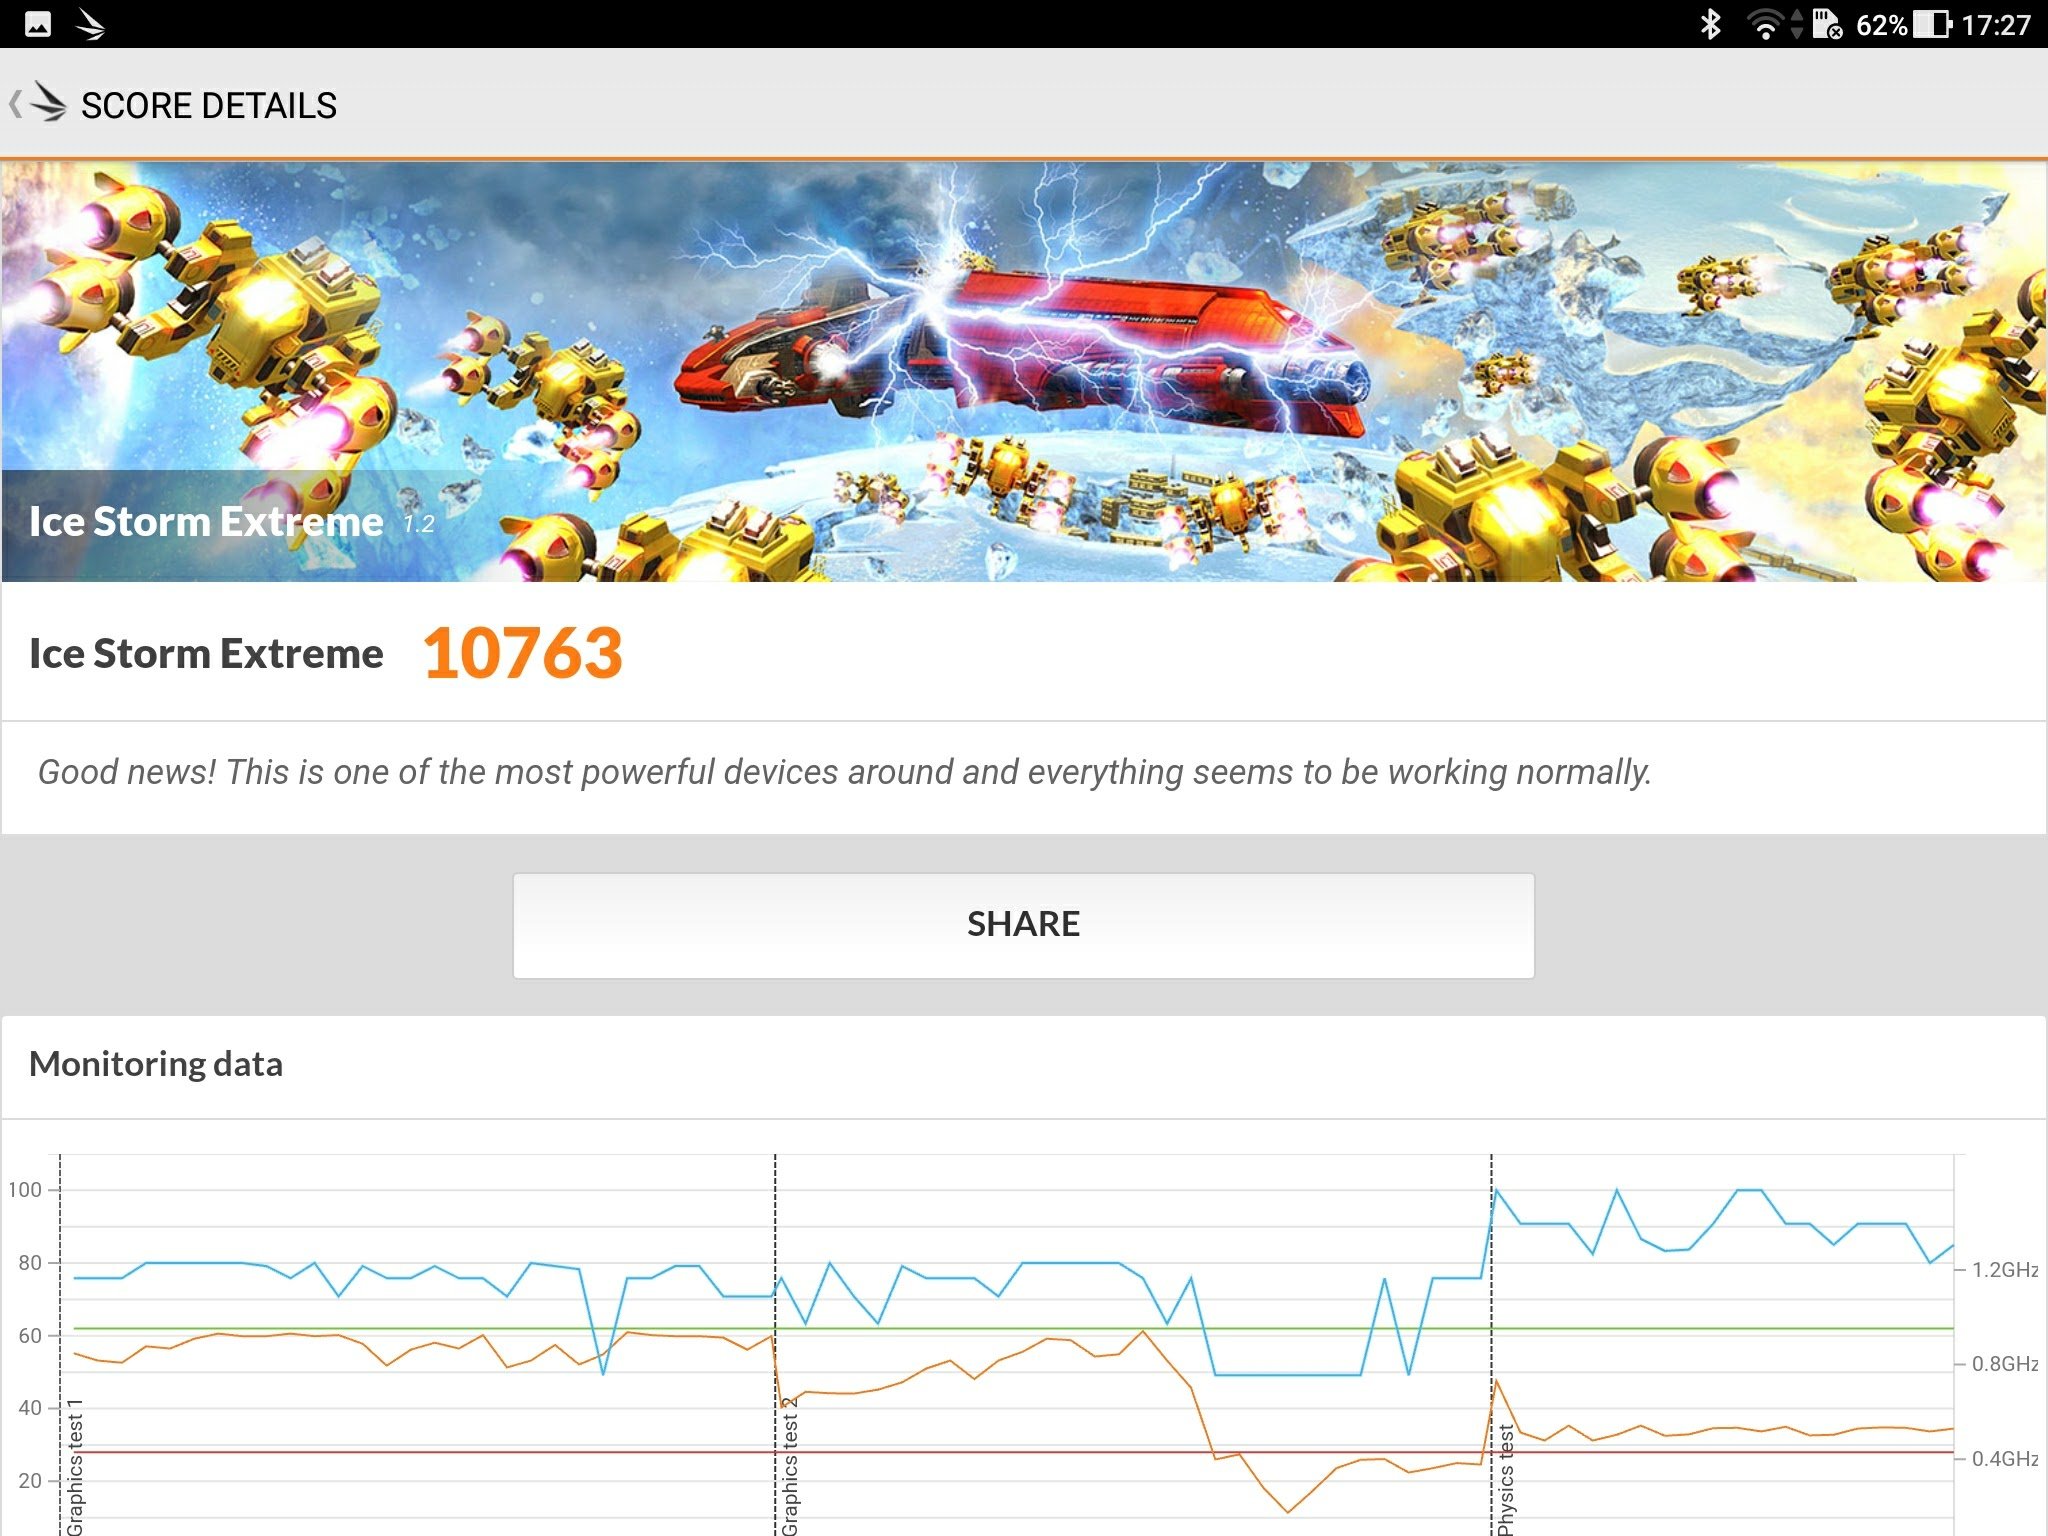The width and height of the screenshot is (2048, 1536).
Task: Tap the Monitoring data heading
Action: (156, 1064)
